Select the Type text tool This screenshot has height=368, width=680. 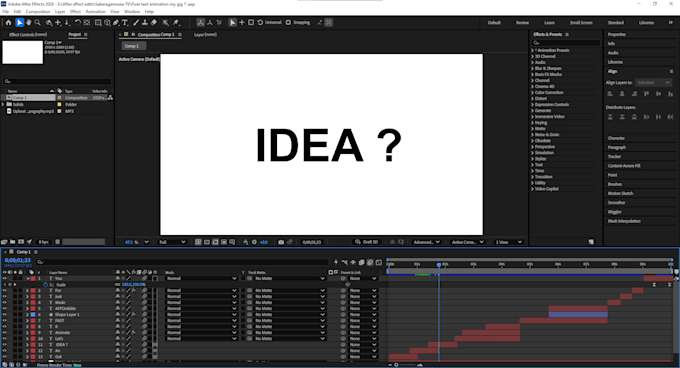[x=125, y=23]
